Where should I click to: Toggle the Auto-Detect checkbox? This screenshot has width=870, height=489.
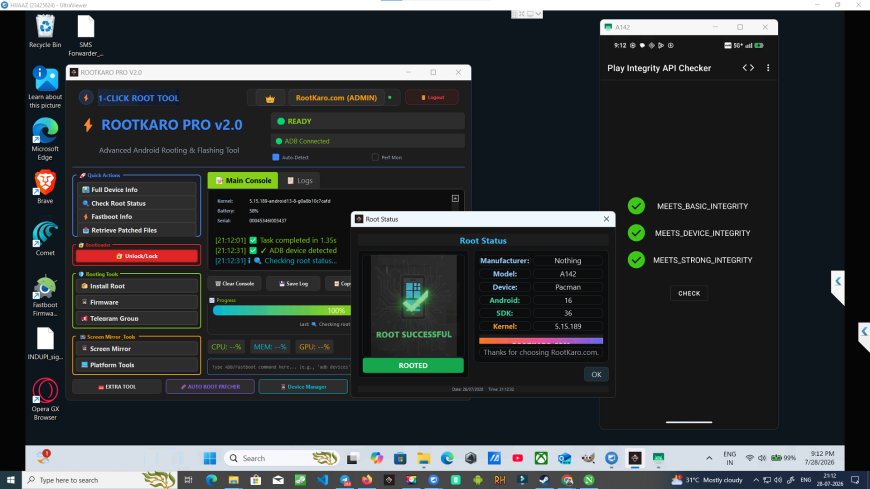pos(276,157)
